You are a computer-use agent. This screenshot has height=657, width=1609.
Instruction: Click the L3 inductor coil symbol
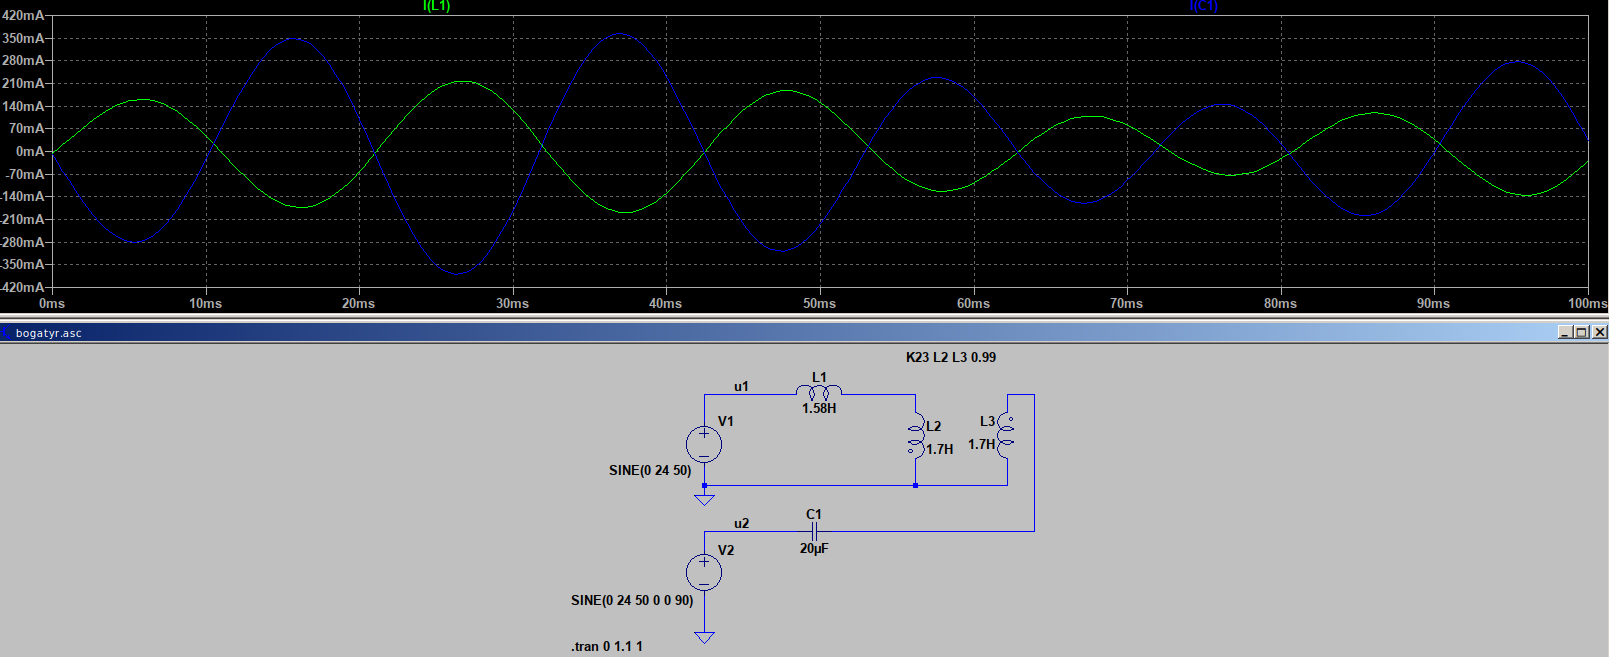coord(1006,436)
